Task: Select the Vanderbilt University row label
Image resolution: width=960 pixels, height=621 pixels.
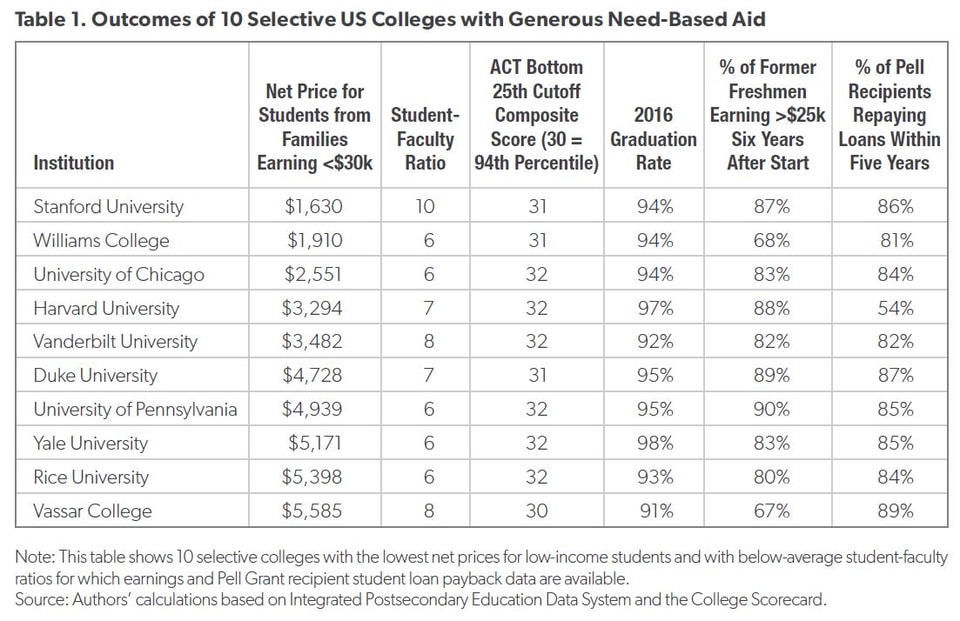Action: [115, 342]
